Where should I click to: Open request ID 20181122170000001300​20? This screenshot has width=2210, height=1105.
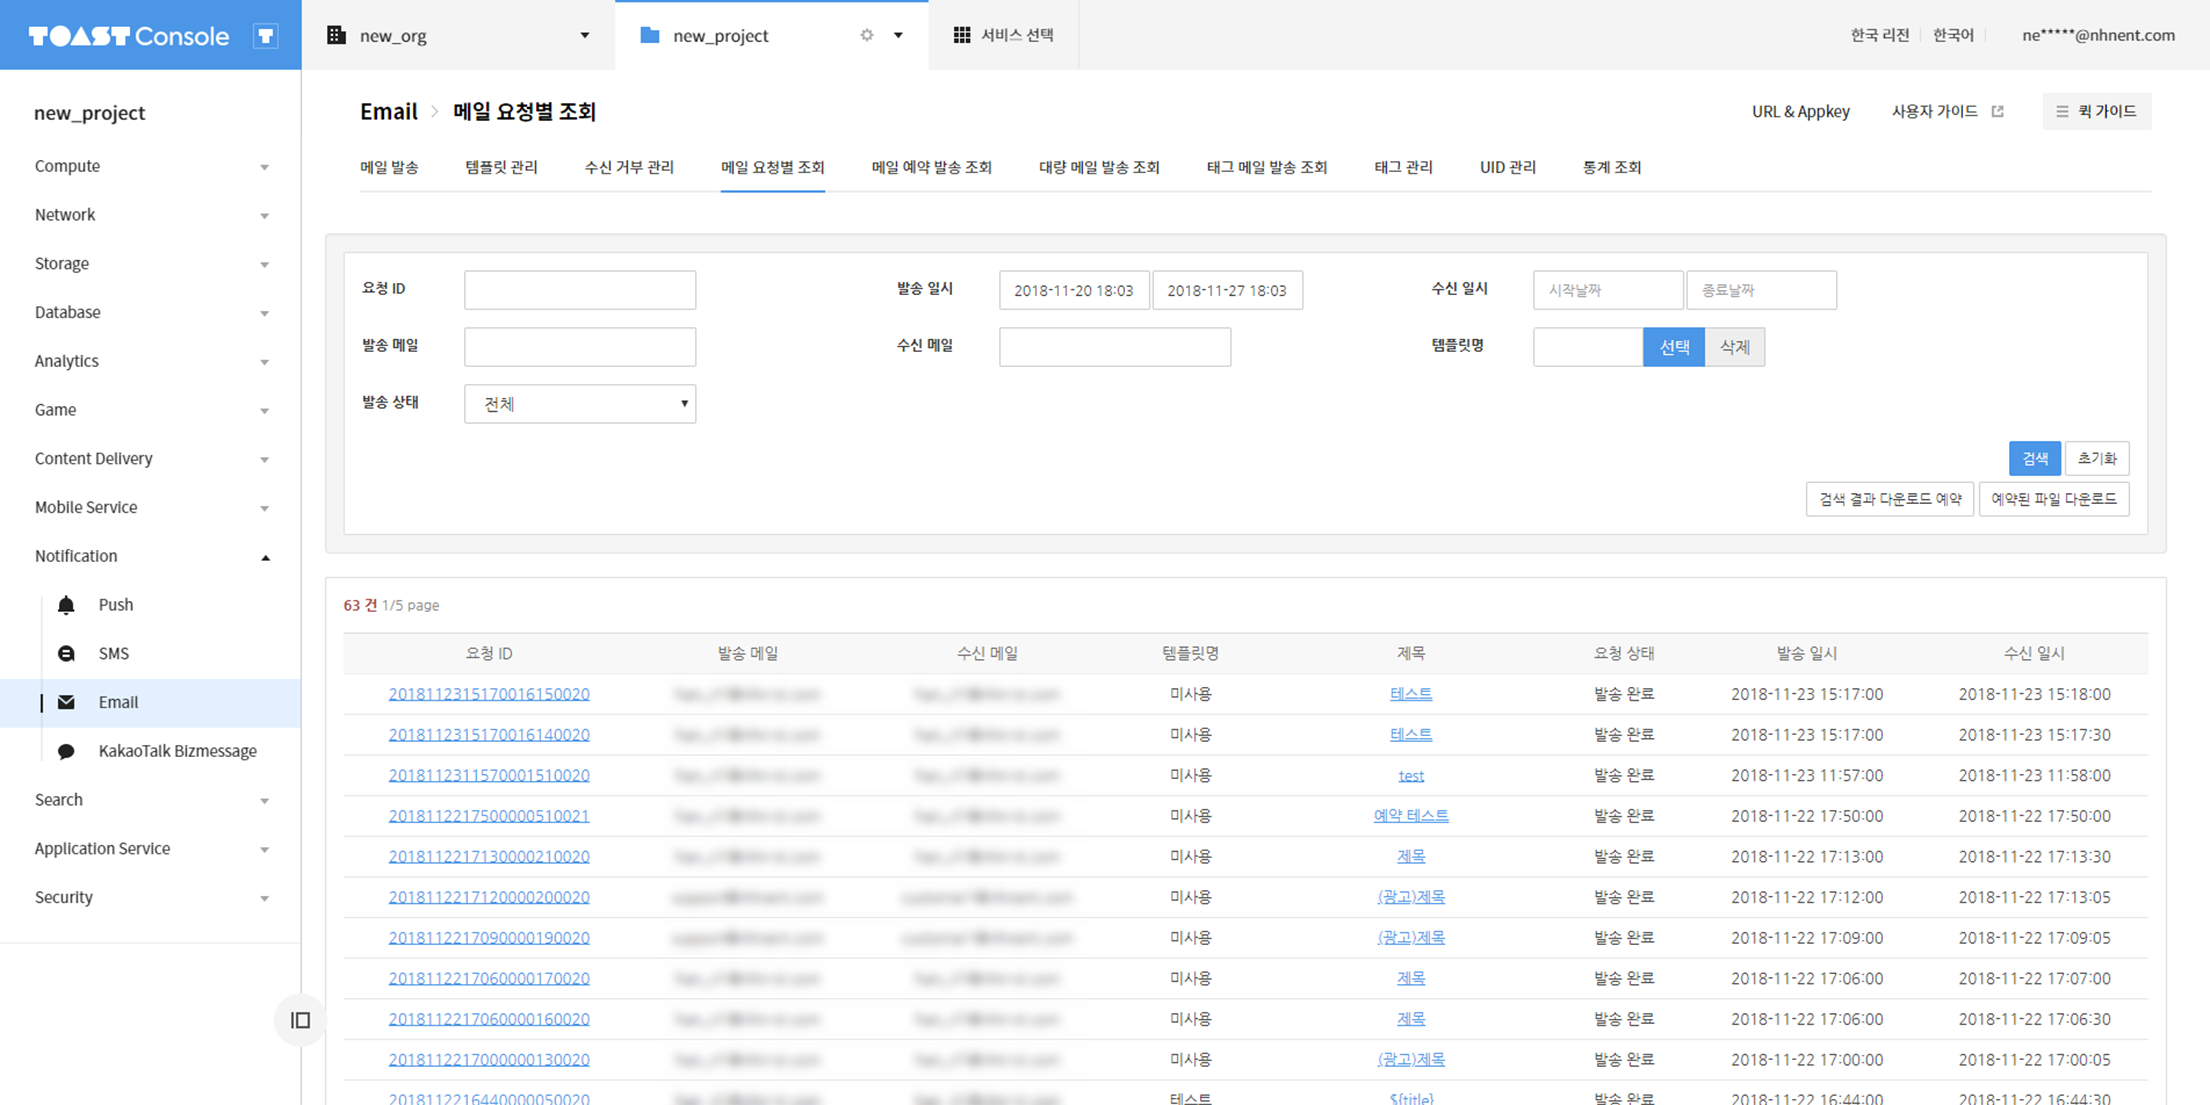click(x=489, y=1060)
